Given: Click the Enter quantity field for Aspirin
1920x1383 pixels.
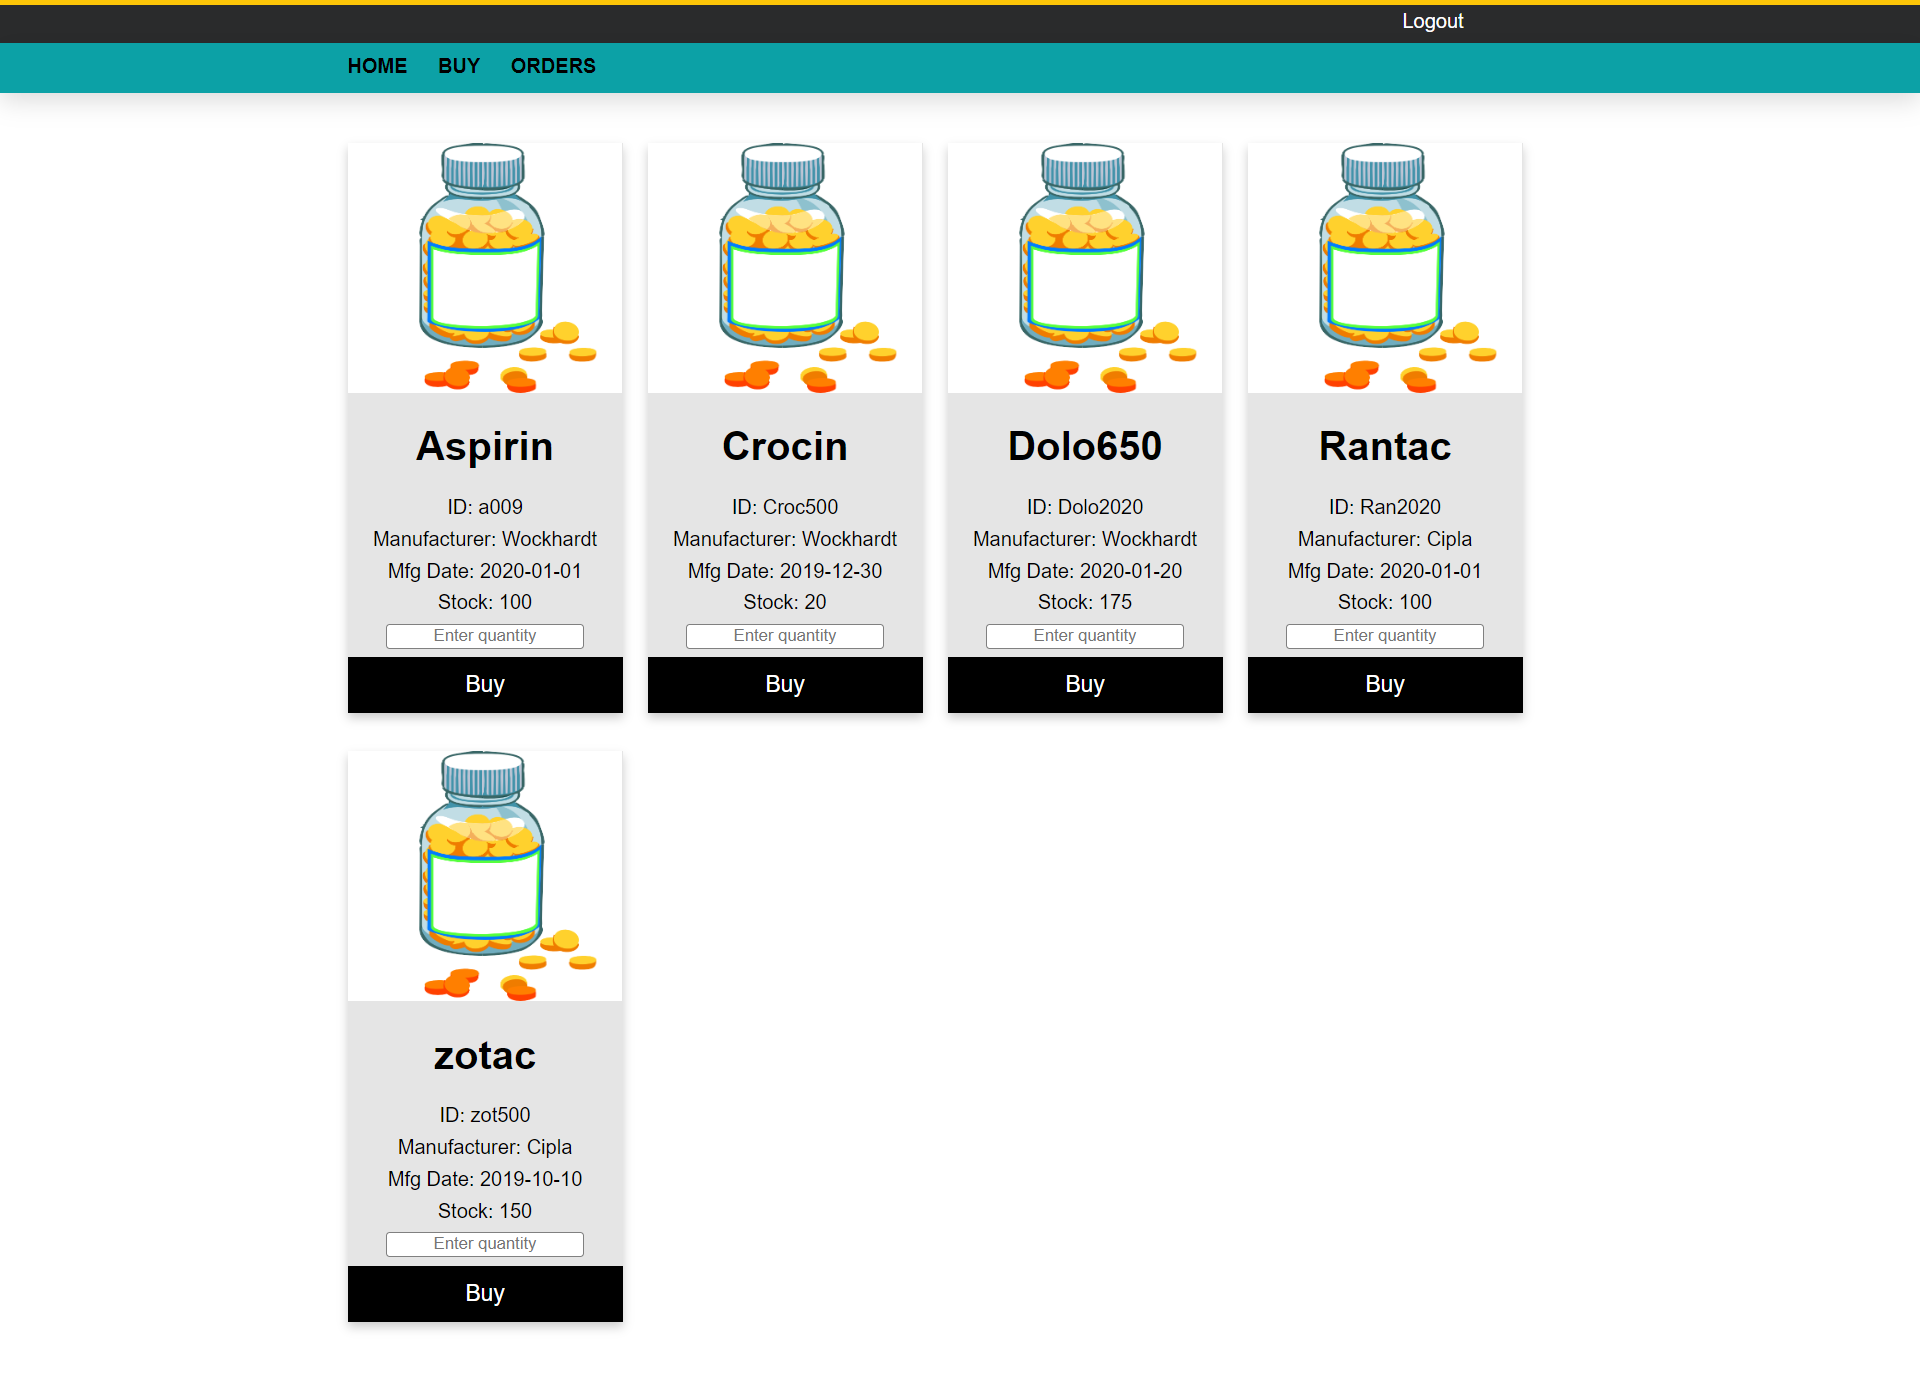Looking at the screenshot, I should [484, 636].
